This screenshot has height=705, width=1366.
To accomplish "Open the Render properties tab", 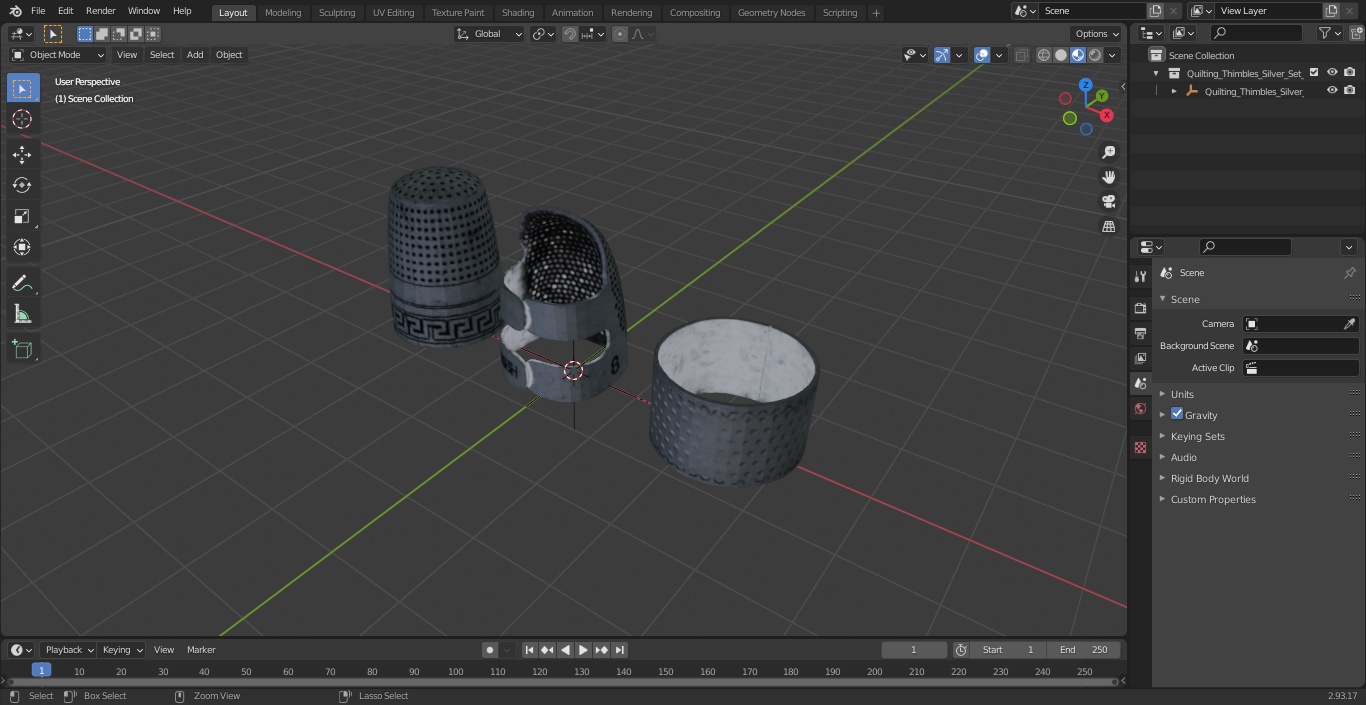I will tap(1140, 308).
